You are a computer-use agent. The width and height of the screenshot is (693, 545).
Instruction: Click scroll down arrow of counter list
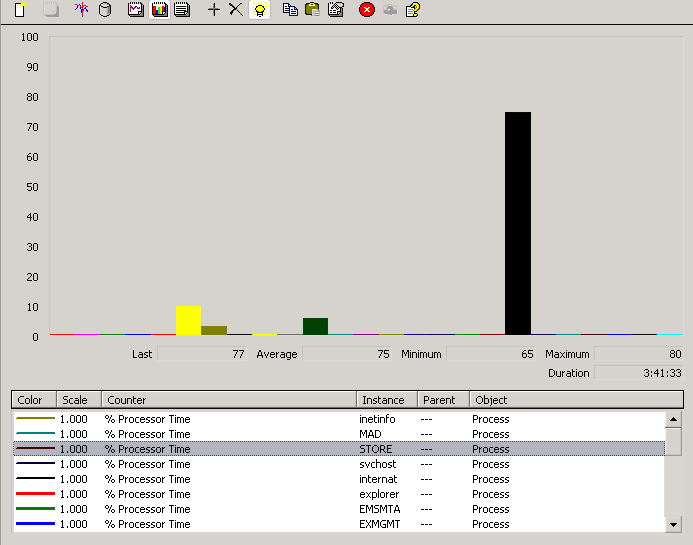tap(673, 525)
